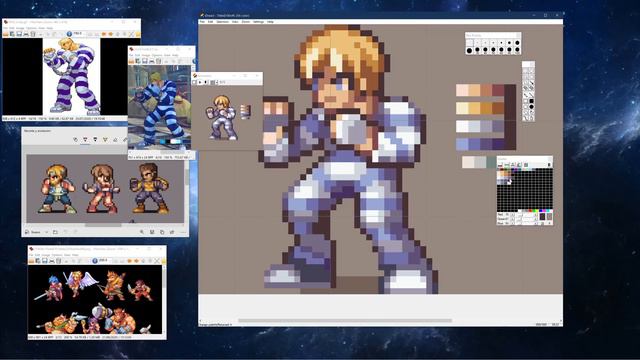Click the Delete trash icon in the top-left IrfanView window
This screenshot has height=360, width=640.
[33, 34]
